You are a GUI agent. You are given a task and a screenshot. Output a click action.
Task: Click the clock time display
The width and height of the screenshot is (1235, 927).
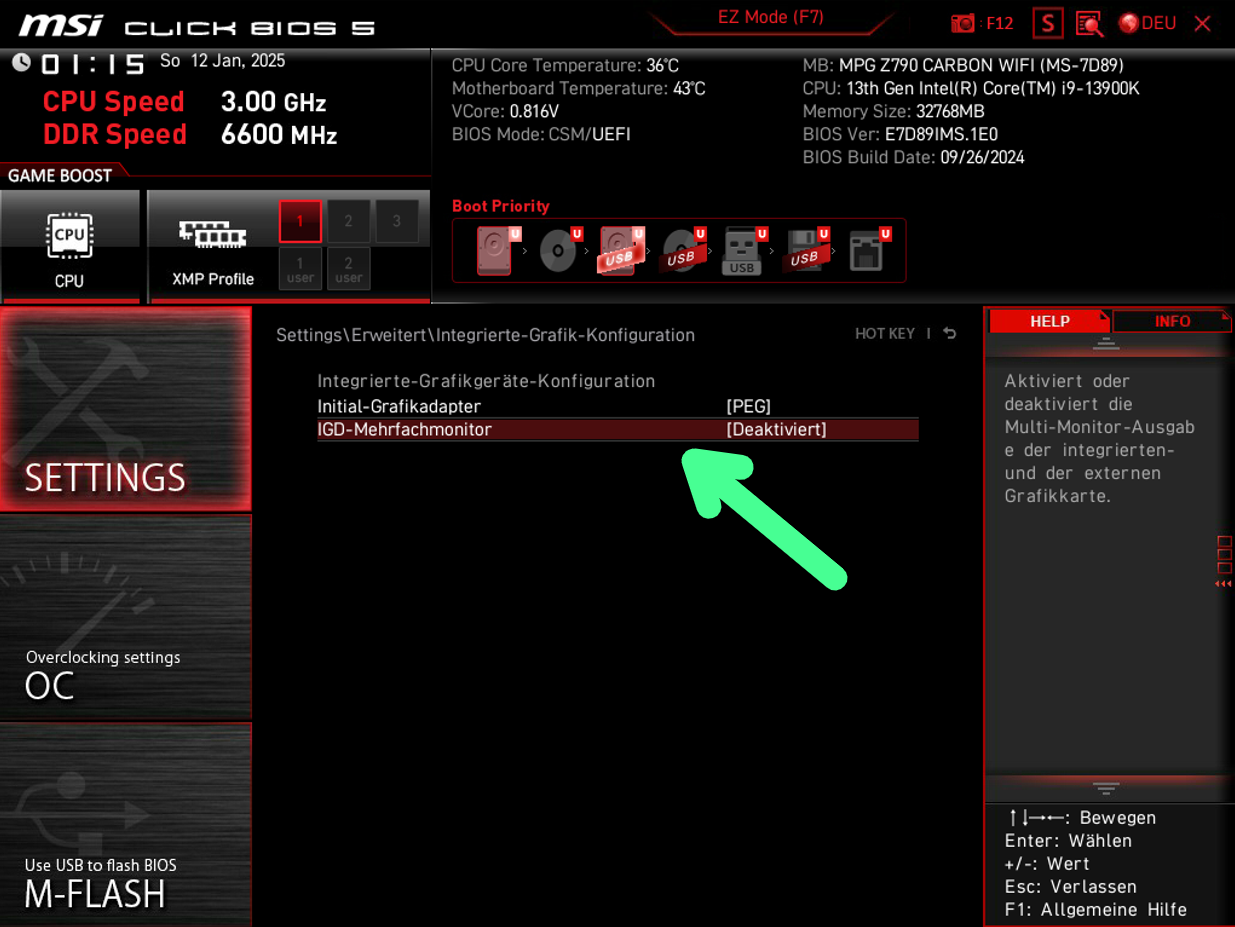coord(92,64)
